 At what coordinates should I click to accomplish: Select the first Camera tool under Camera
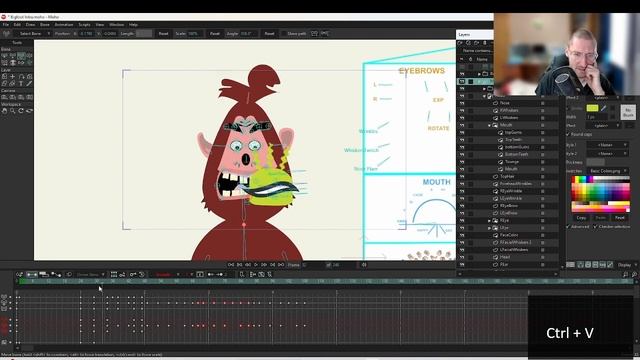pyautogui.click(x=4, y=97)
